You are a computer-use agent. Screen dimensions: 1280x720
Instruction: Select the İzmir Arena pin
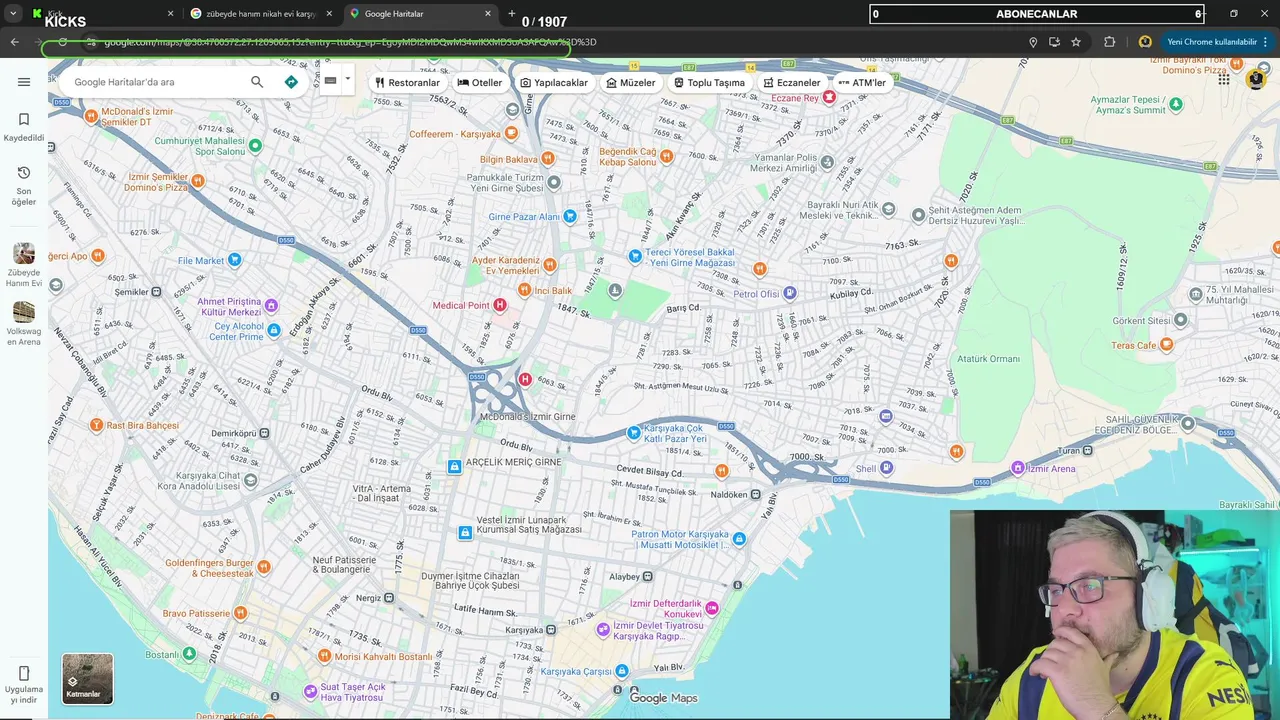coord(1018,468)
